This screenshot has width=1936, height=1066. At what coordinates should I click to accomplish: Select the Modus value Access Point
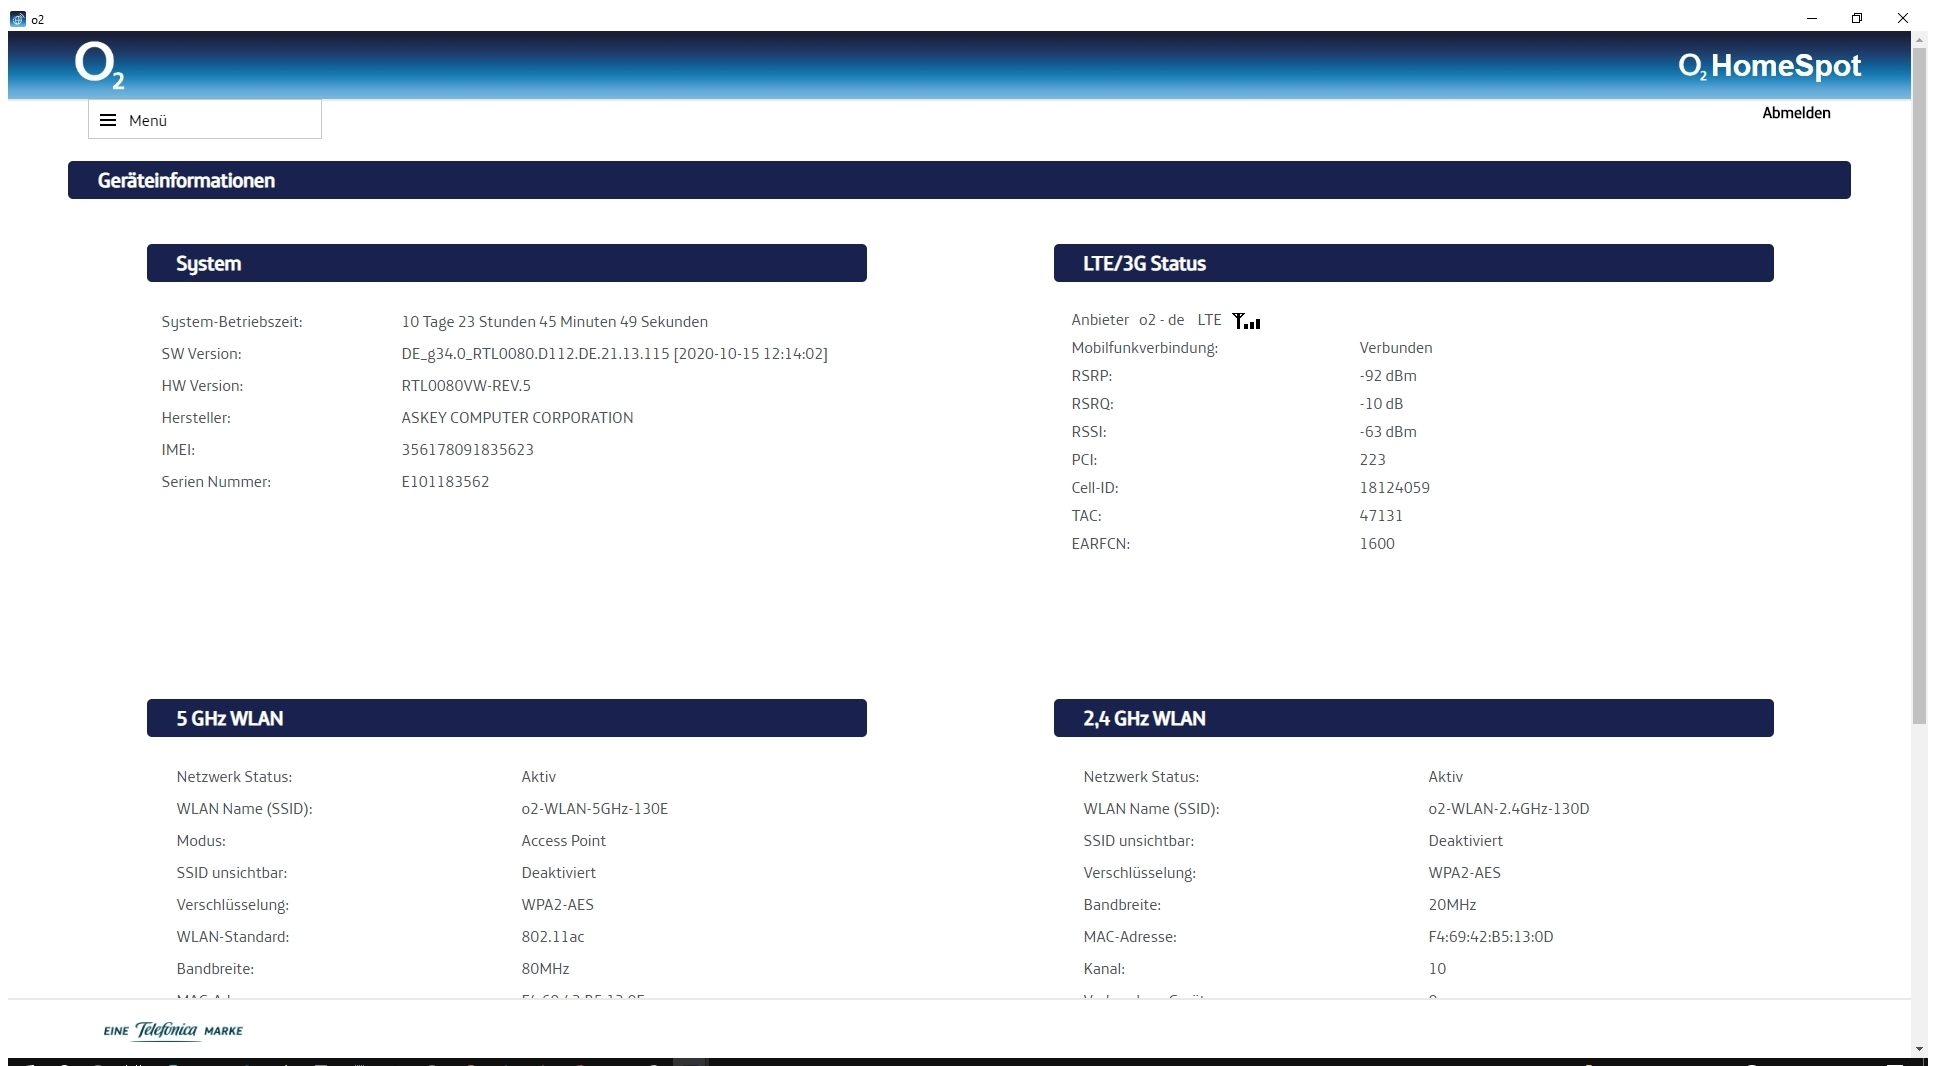[x=564, y=841]
